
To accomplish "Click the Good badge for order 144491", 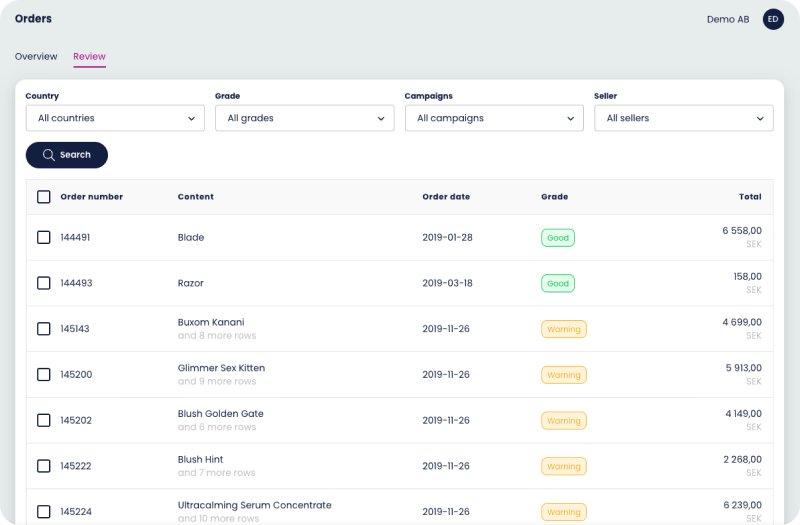I will click(558, 238).
